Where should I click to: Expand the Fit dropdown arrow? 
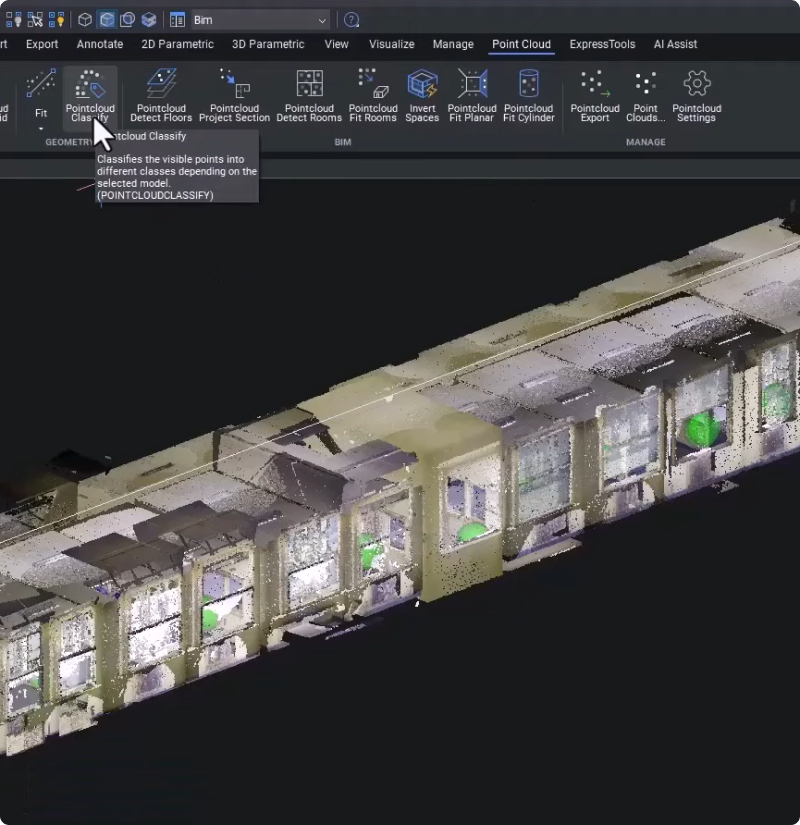[x=41, y=128]
